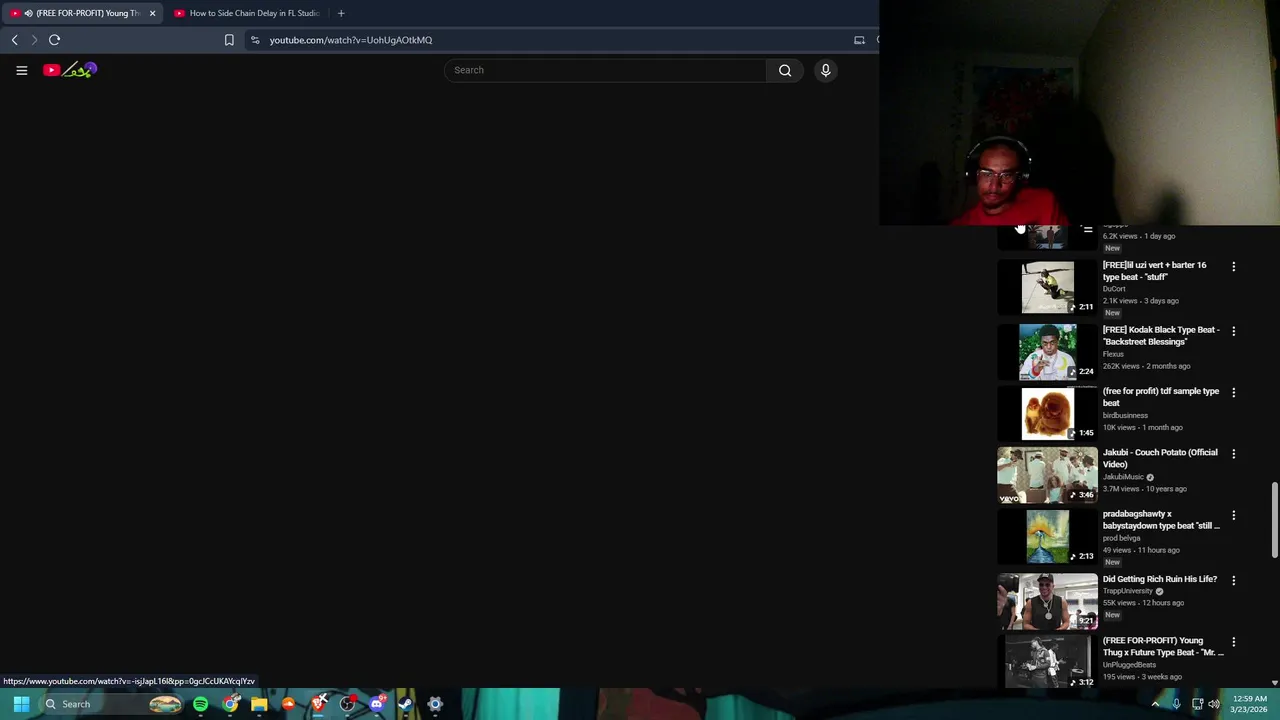Visit the TrappUniversity channel name
The height and width of the screenshot is (720, 1280).
[1128, 591]
